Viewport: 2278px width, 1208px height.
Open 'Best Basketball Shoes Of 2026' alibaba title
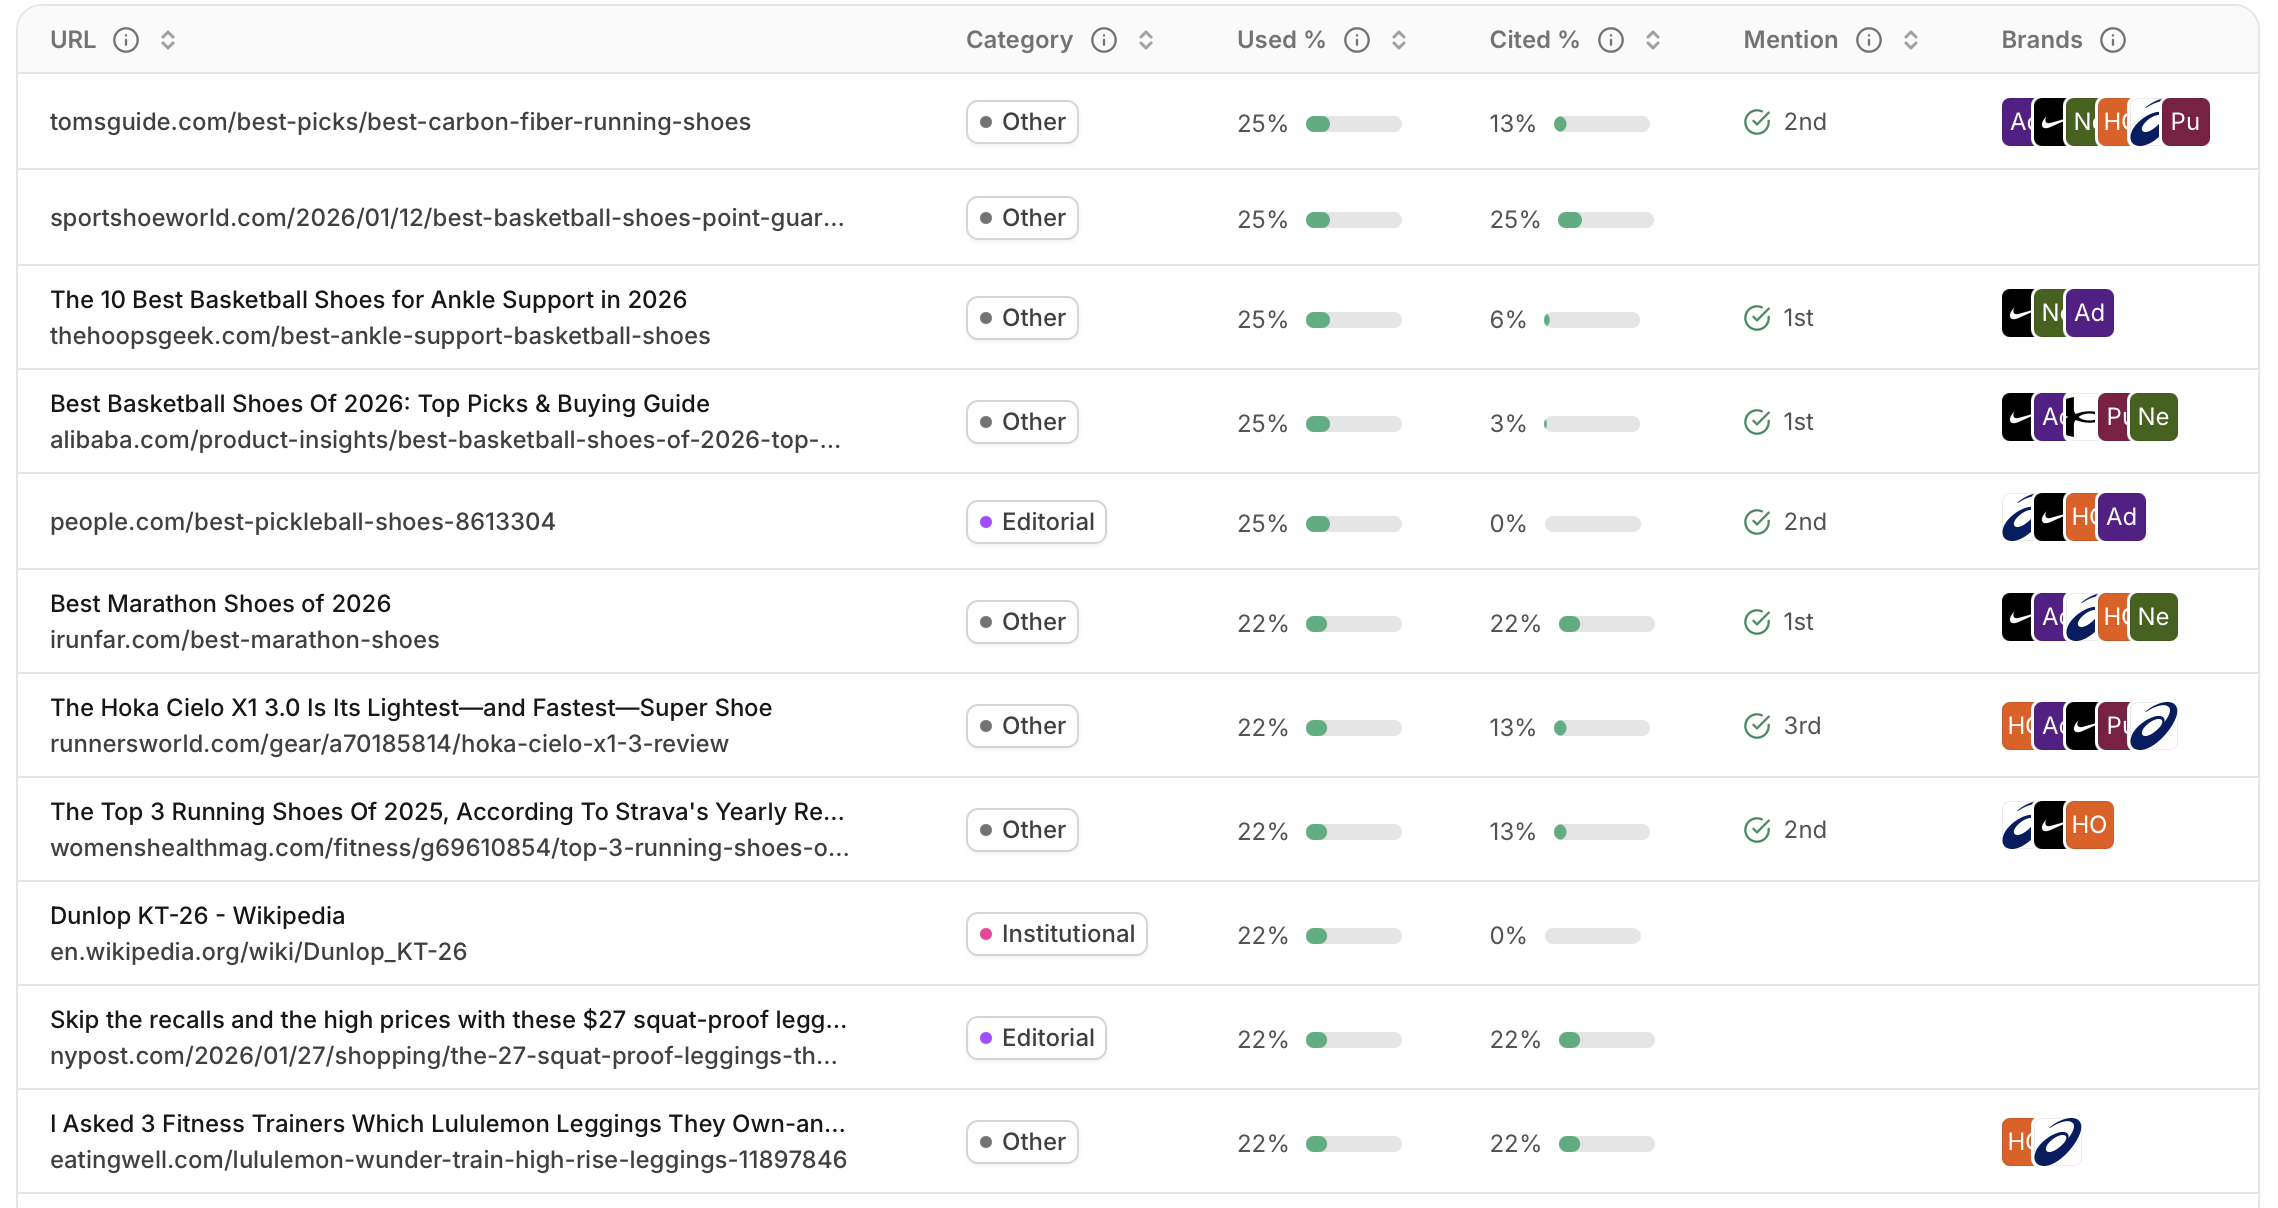pyautogui.click(x=380, y=404)
